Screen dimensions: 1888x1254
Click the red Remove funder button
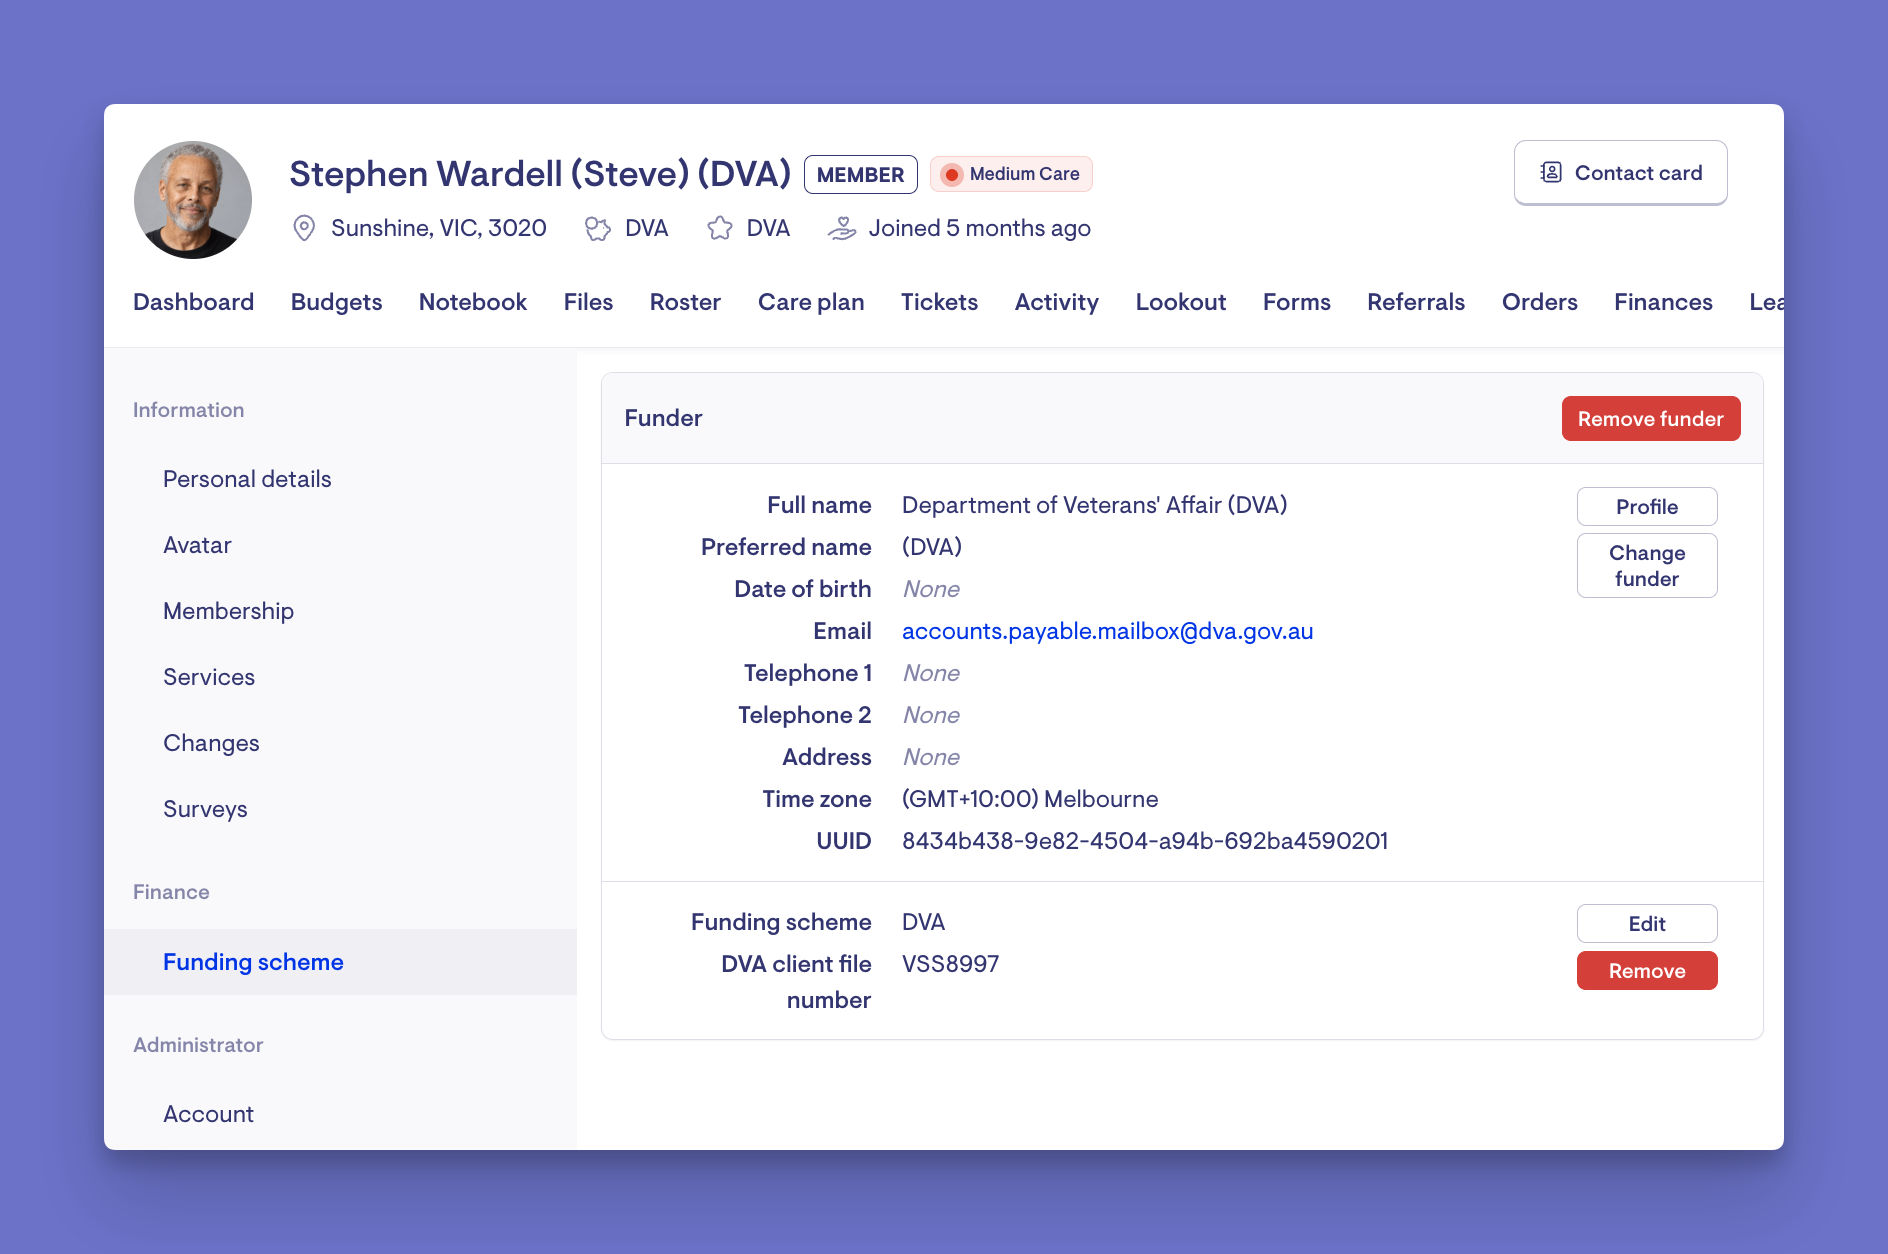(x=1651, y=419)
